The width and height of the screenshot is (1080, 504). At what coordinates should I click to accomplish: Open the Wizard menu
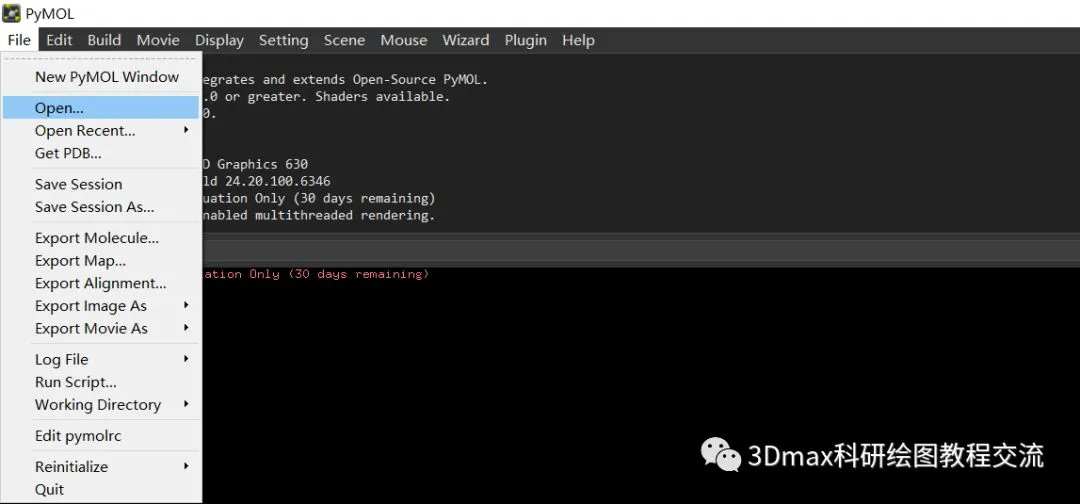click(466, 40)
